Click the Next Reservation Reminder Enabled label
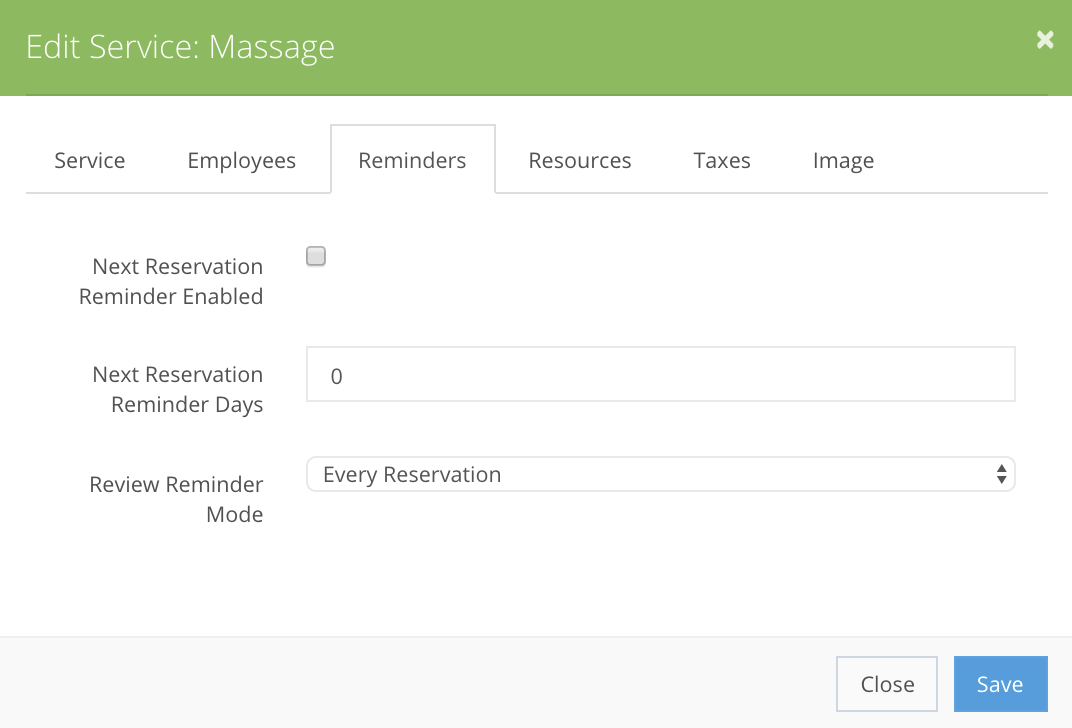 coord(171,281)
